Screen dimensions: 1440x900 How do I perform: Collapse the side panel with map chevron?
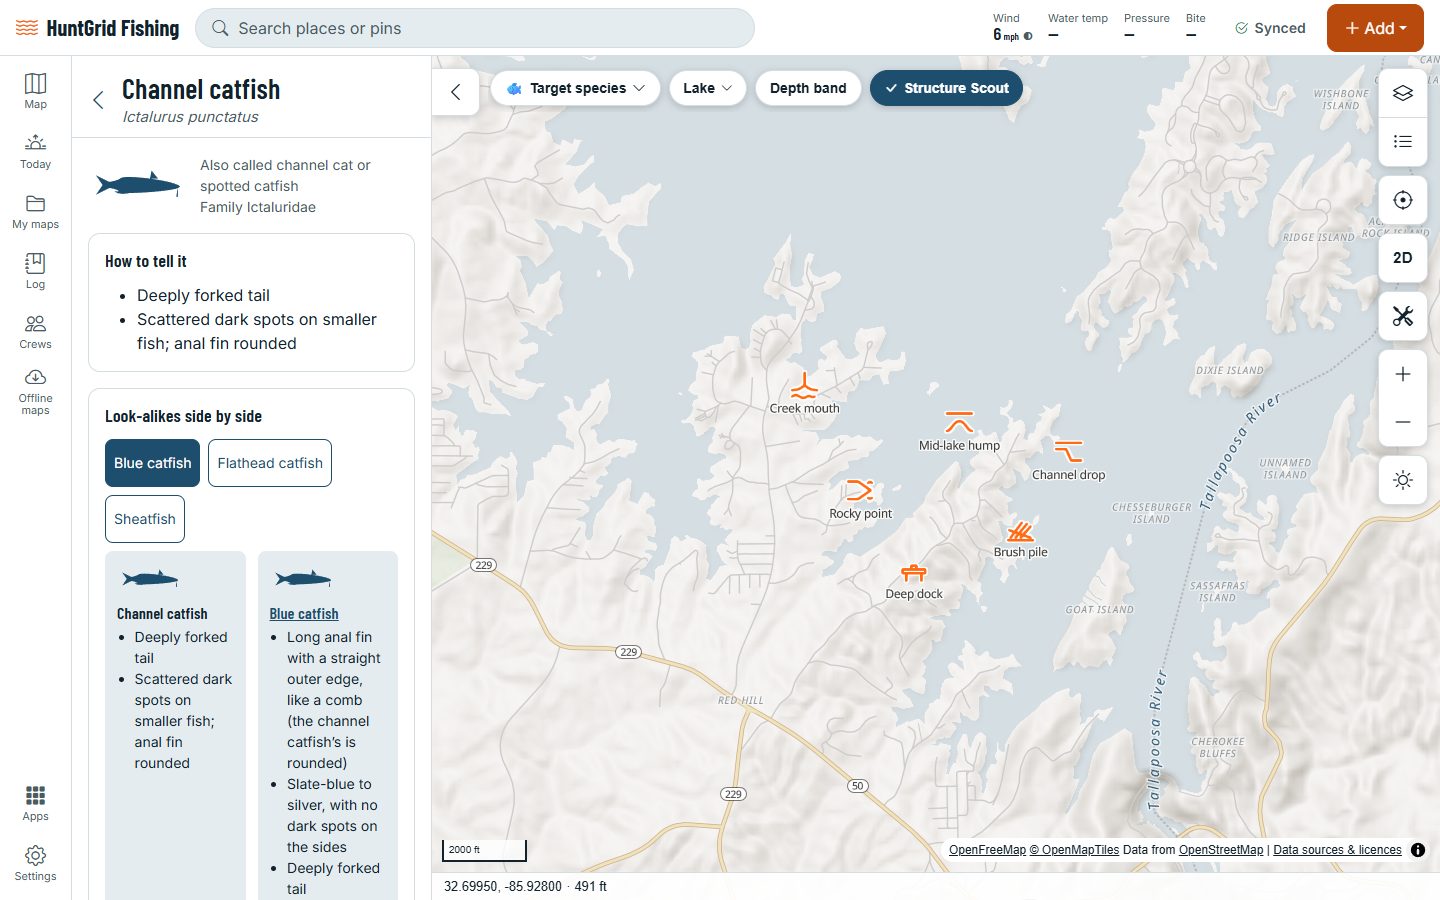(456, 92)
